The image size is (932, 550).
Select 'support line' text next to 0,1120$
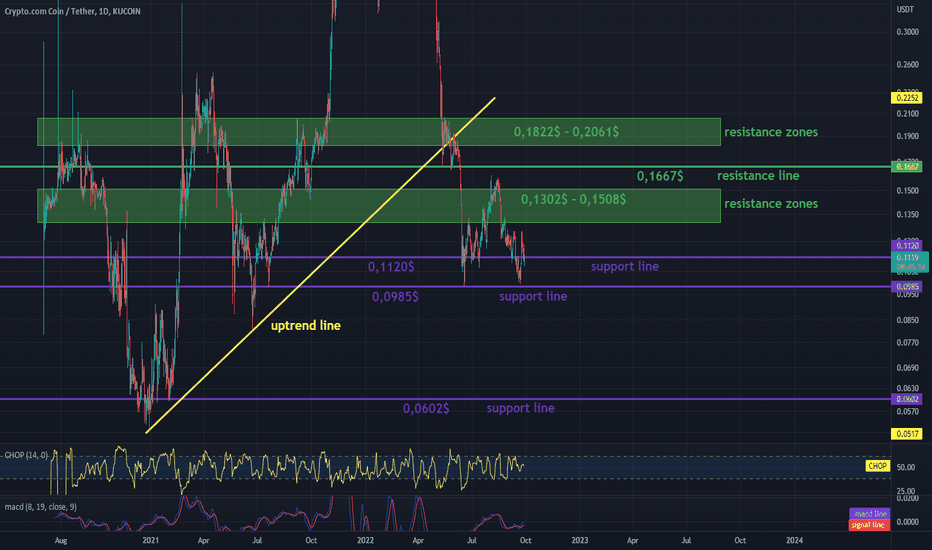click(x=625, y=266)
